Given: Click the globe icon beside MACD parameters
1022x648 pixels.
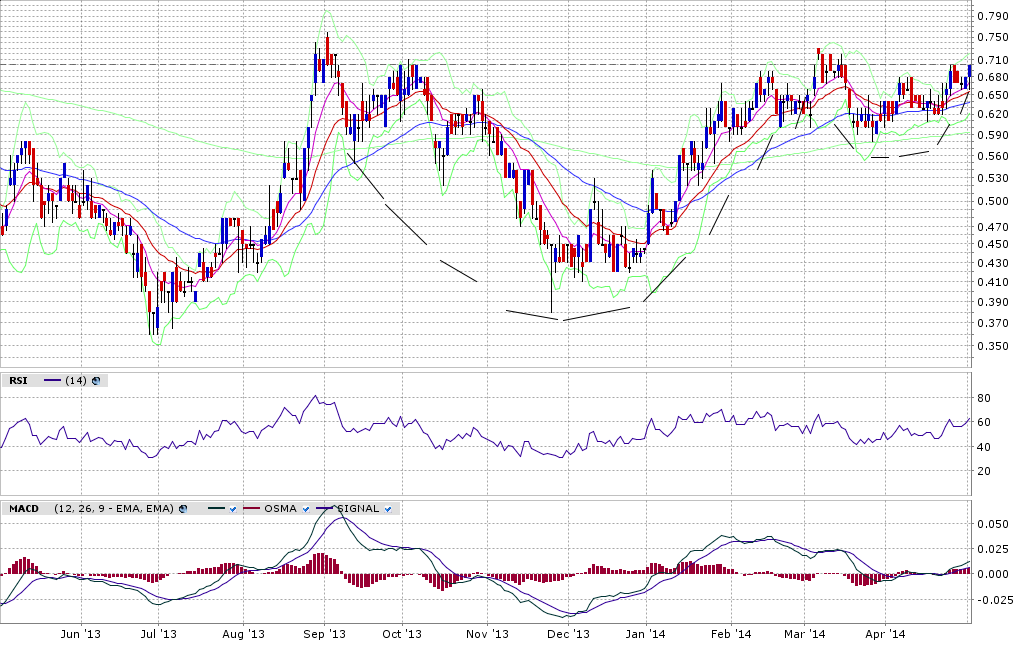Looking at the screenshot, I should [x=184, y=509].
